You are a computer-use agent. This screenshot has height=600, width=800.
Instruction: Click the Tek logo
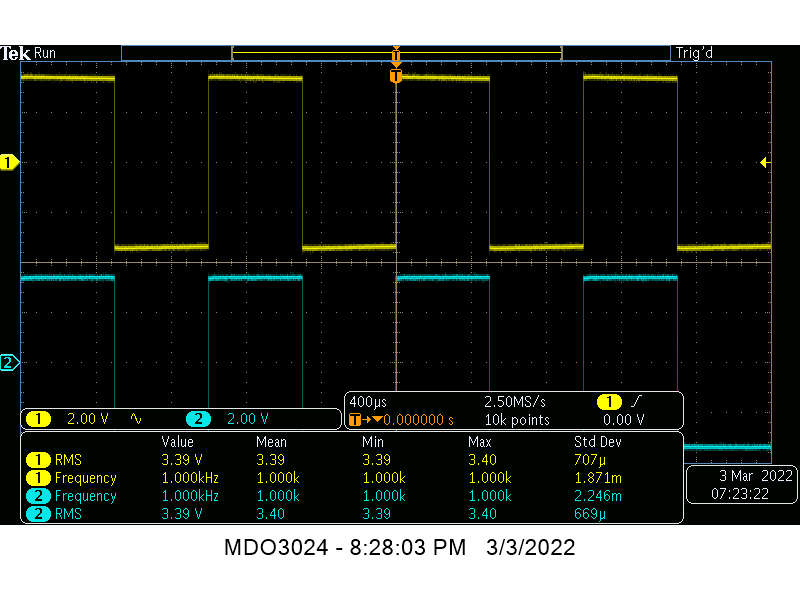coord(18,52)
